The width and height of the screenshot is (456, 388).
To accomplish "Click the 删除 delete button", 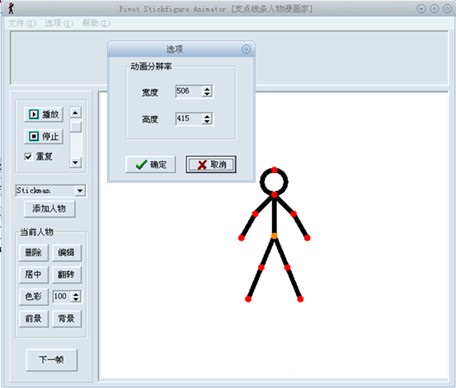I will tap(34, 252).
